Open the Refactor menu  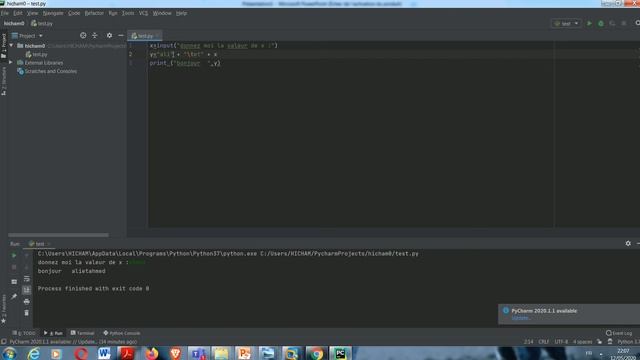[x=94, y=13]
